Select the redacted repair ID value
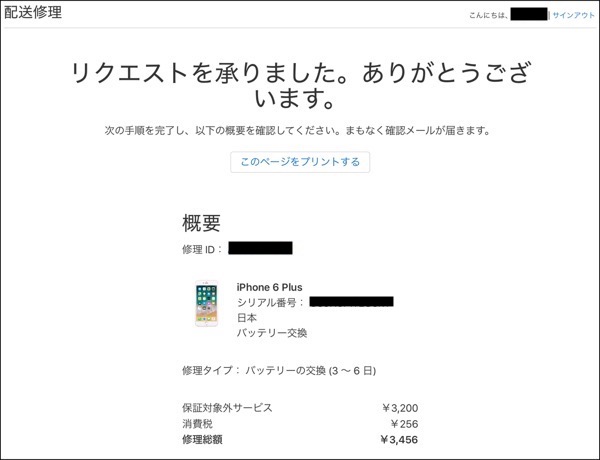Viewport: 600px width, 460px height. point(260,248)
